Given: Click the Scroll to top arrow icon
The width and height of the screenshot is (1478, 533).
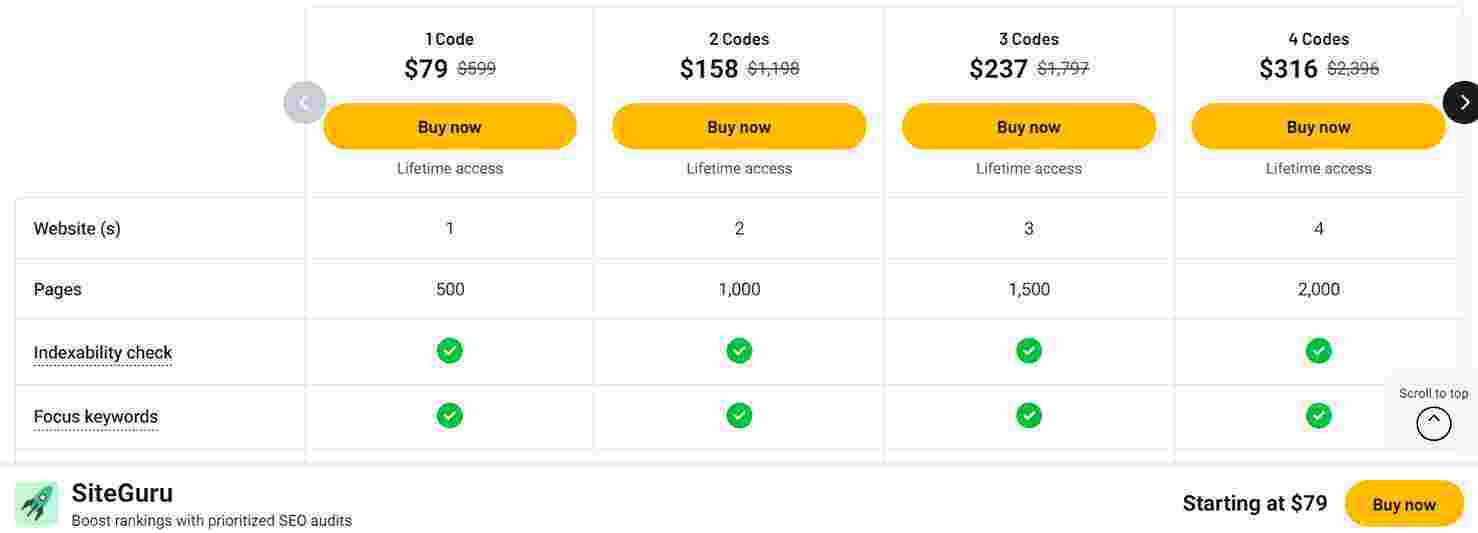Looking at the screenshot, I should [x=1433, y=423].
